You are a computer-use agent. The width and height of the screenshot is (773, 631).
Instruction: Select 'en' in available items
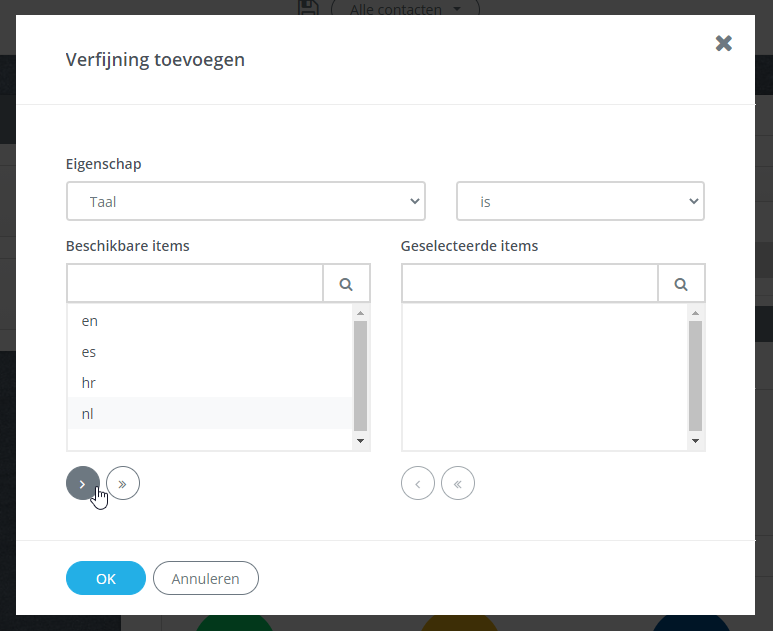[210, 321]
